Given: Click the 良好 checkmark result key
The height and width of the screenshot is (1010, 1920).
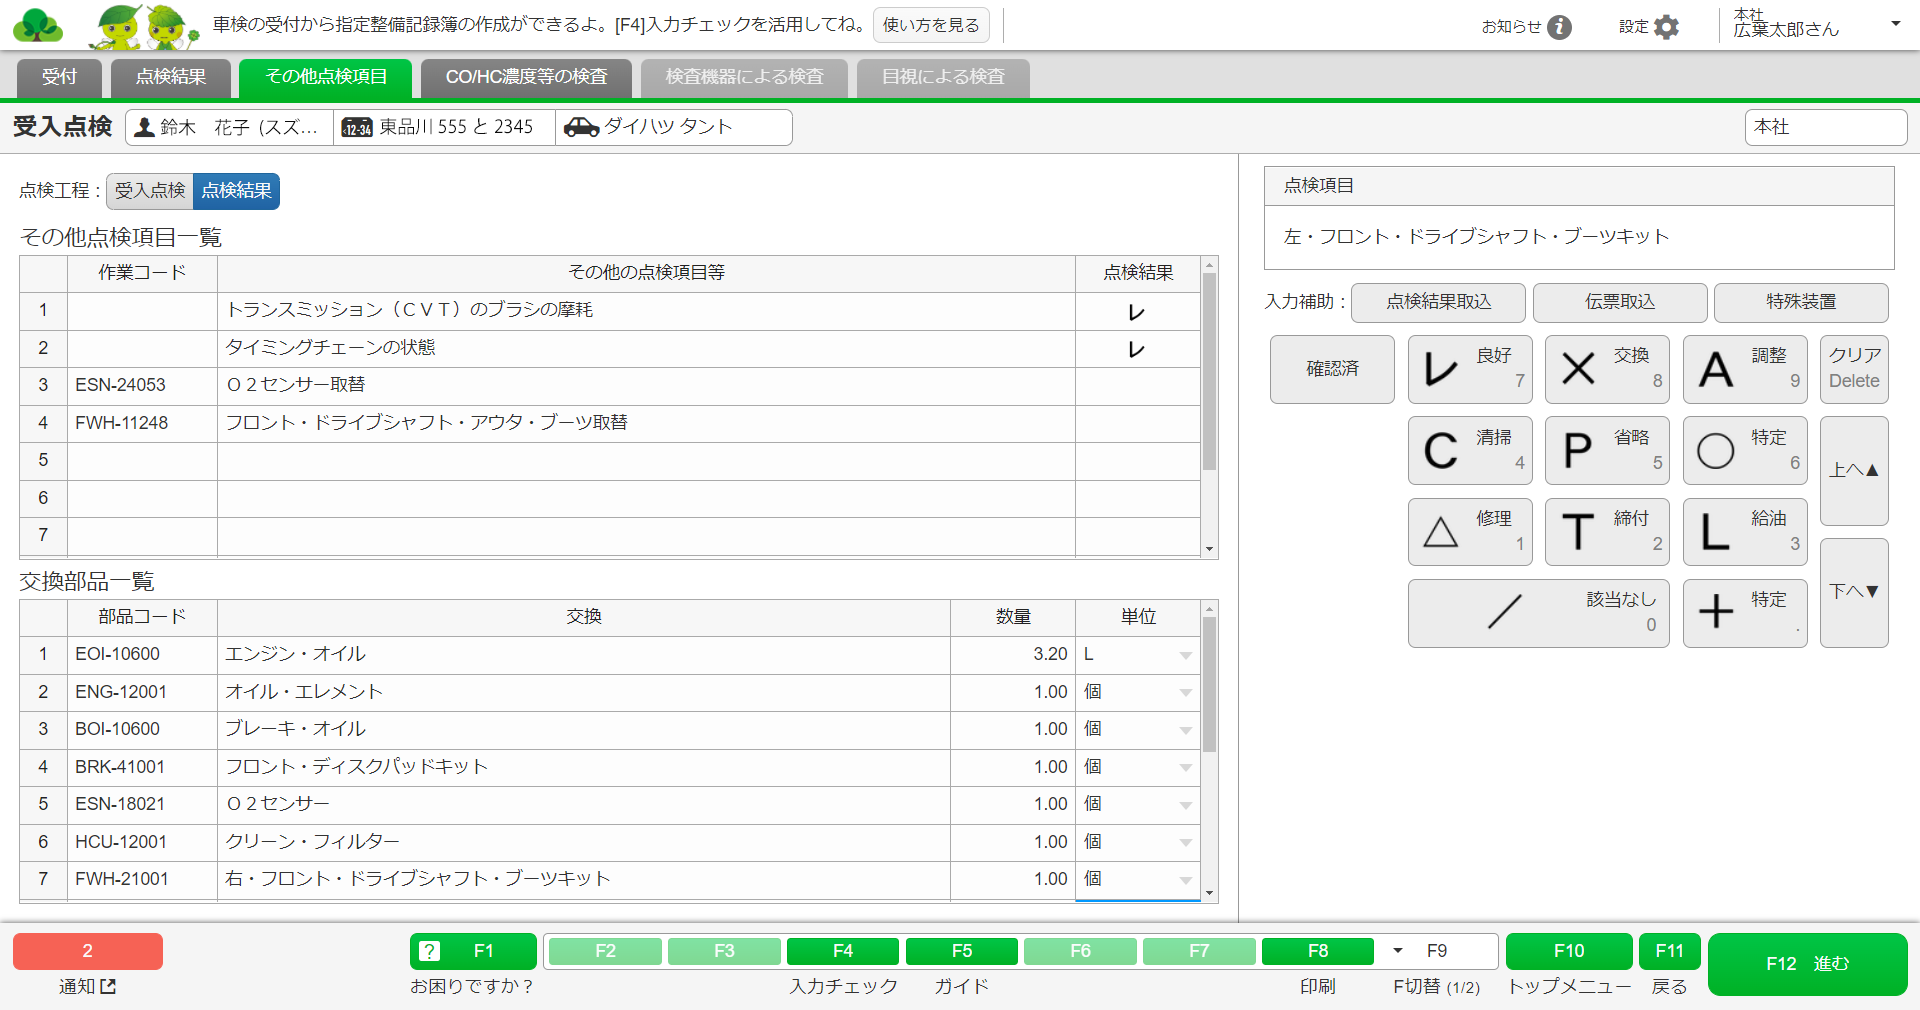Looking at the screenshot, I should tap(1469, 369).
